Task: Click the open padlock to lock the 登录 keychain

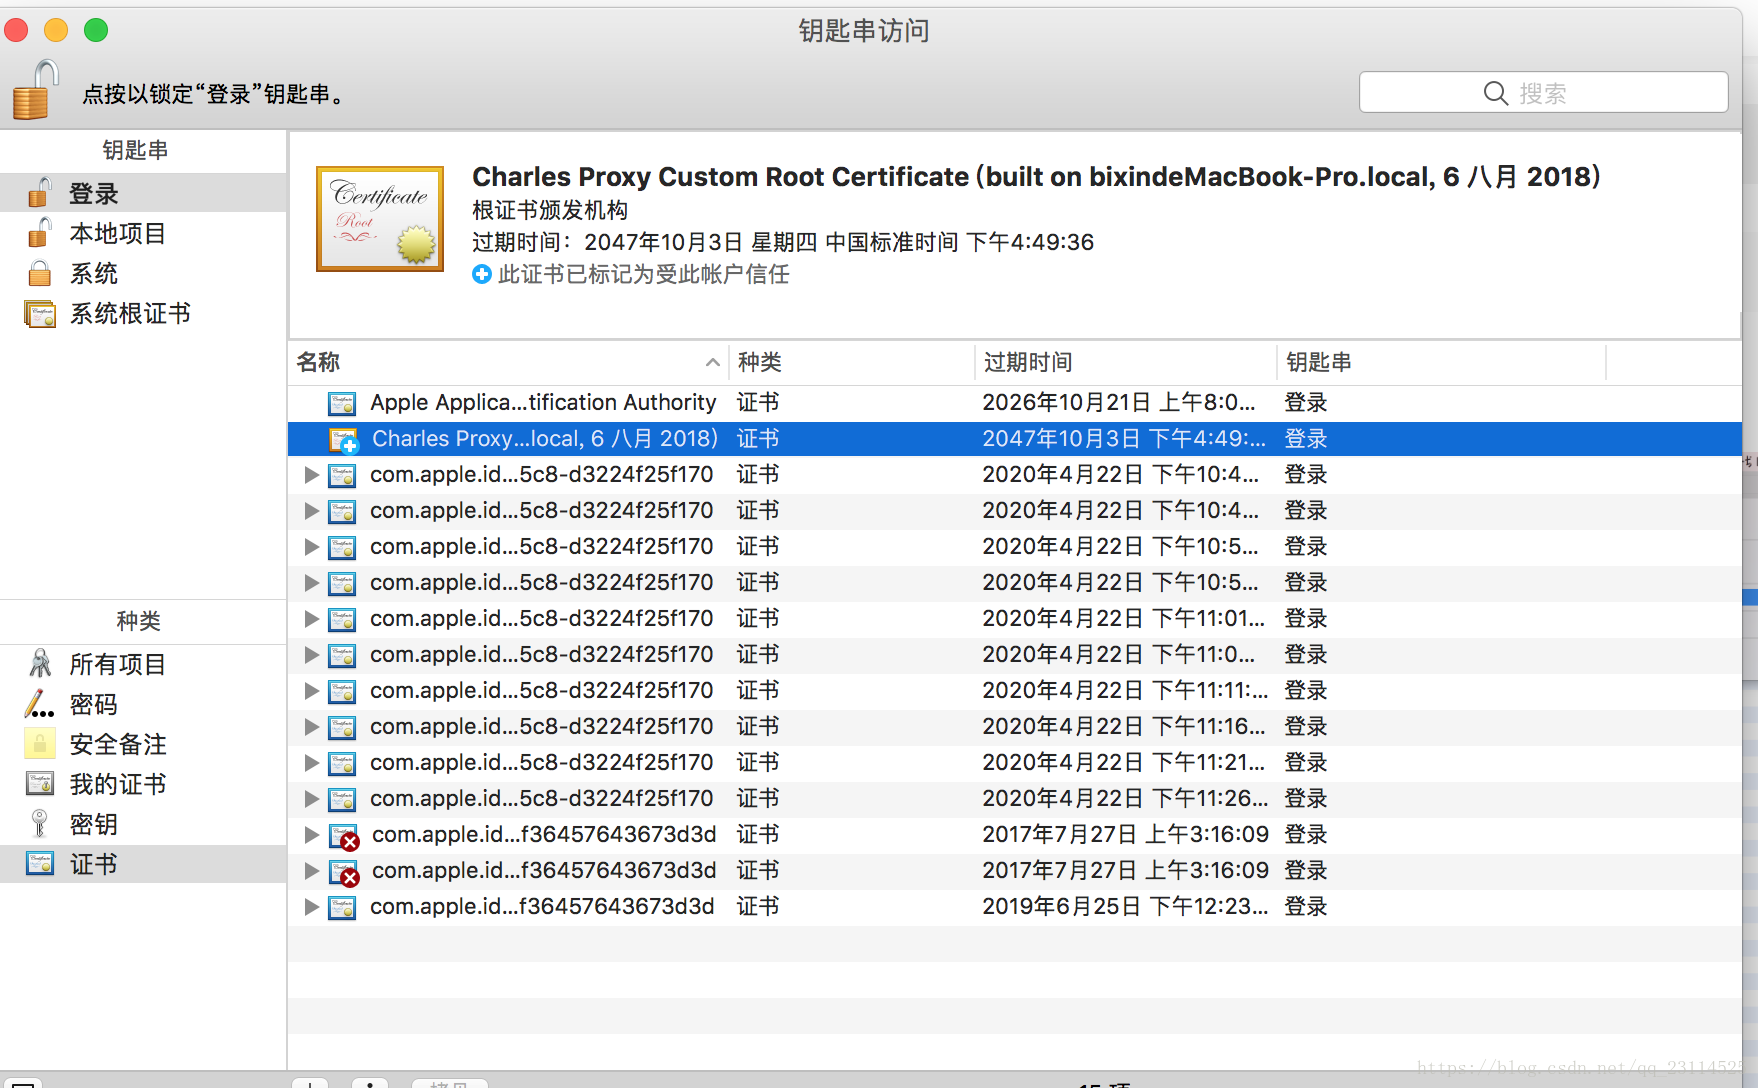Action: pos(35,90)
